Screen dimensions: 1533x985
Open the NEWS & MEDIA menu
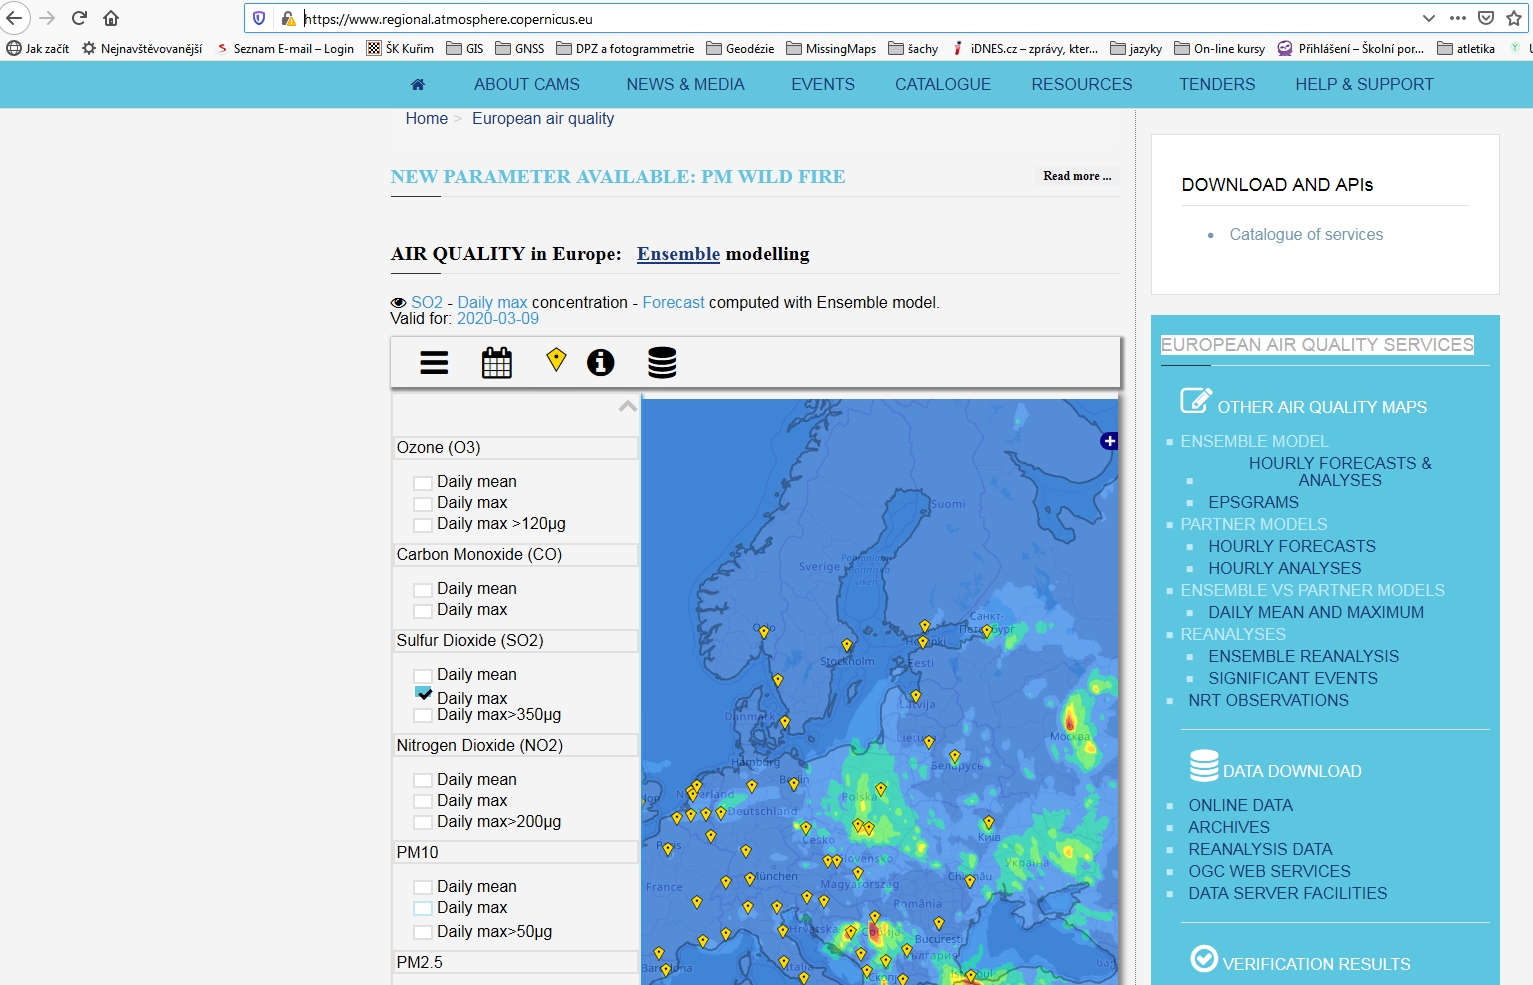(686, 85)
